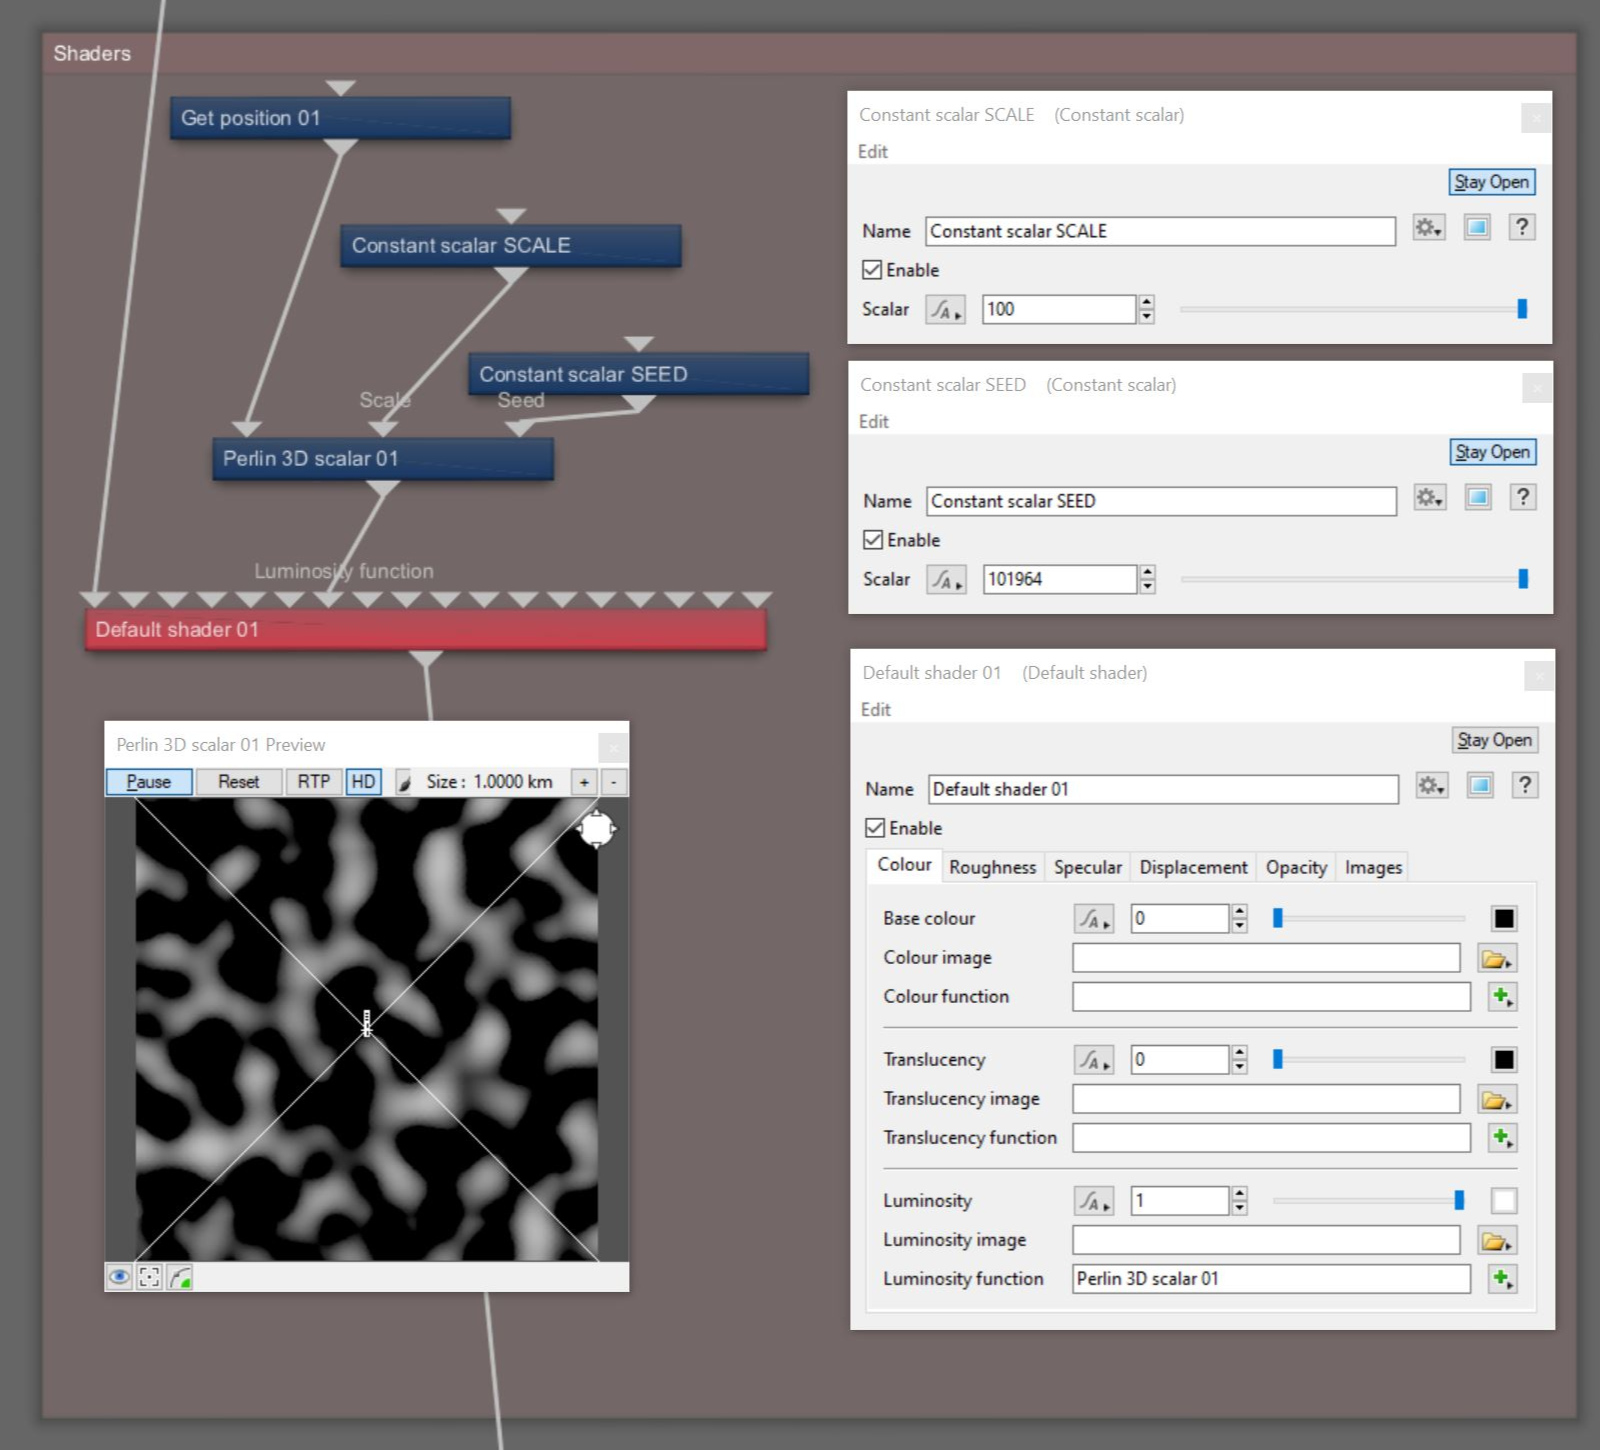Click the Luminosity white colour swatch
This screenshot has height=1450, width=1600.
point(1503,1201)
